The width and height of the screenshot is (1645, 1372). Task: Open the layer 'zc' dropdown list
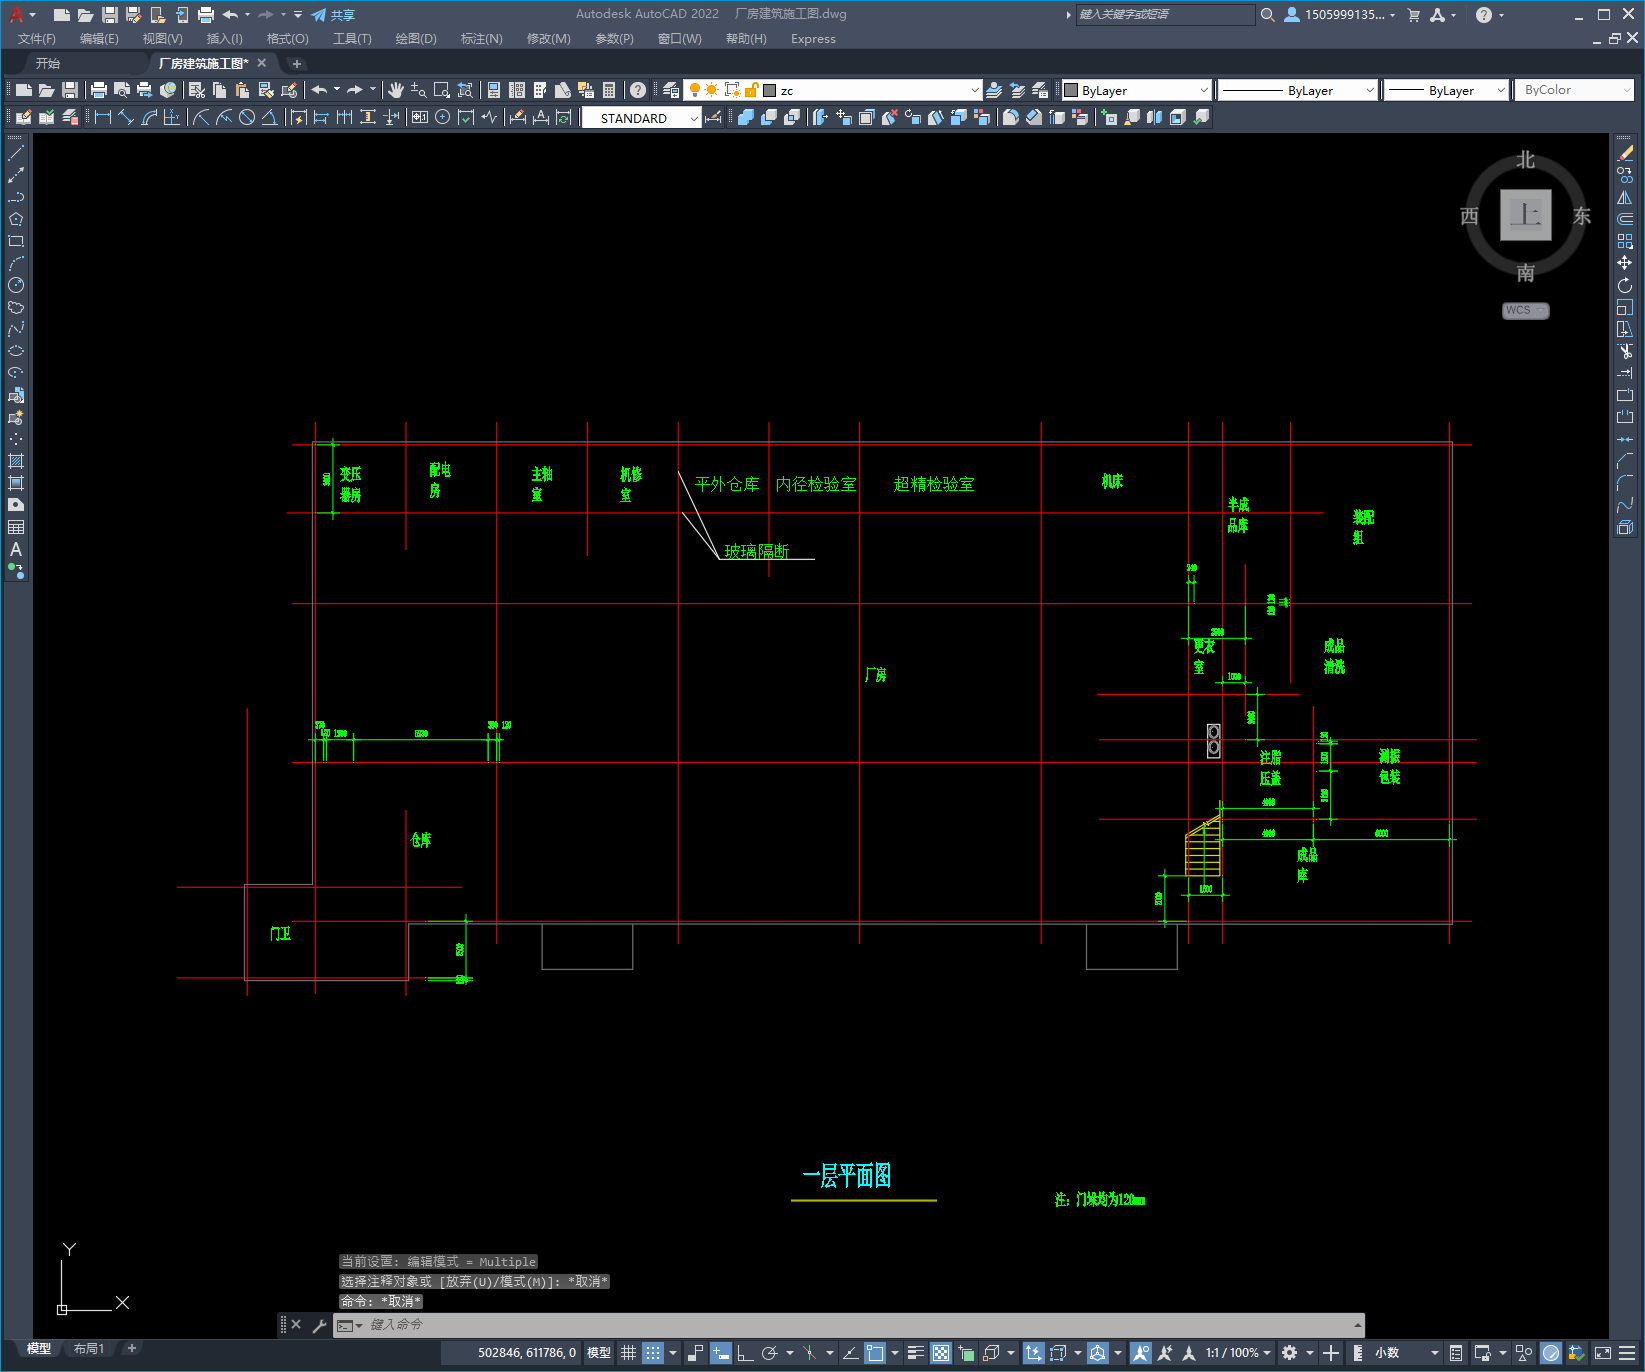pos(975,90)
